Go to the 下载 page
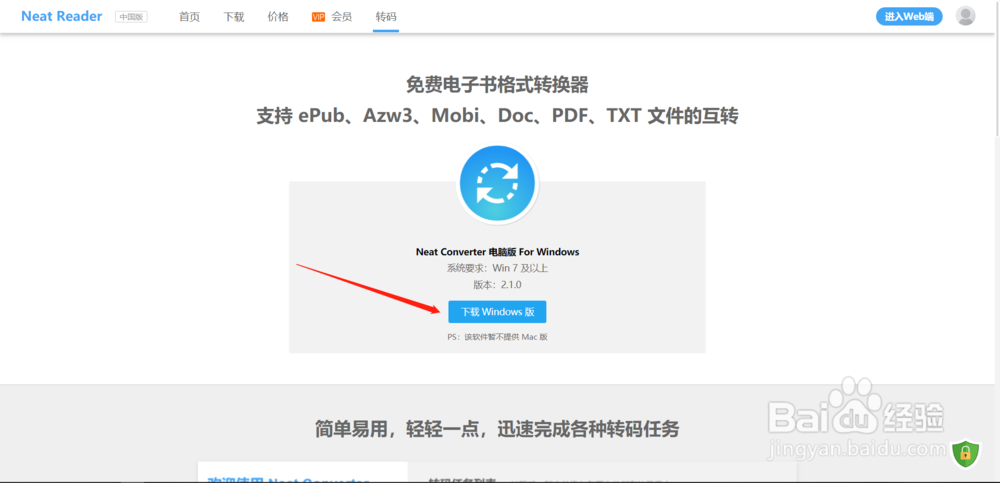The image size is (1000, 483). [x=233, y=17]
